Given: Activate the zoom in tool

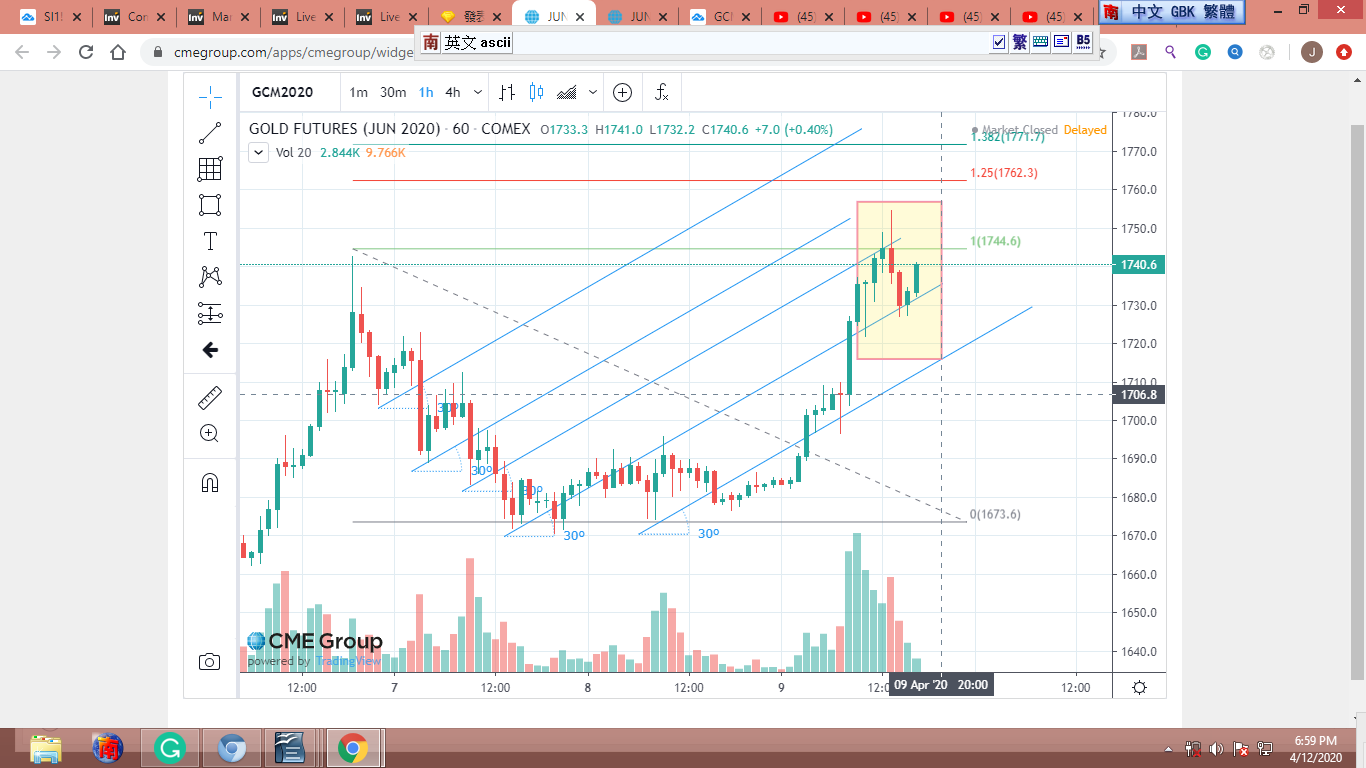Looking at the screenshot, I should coord(210,433).
